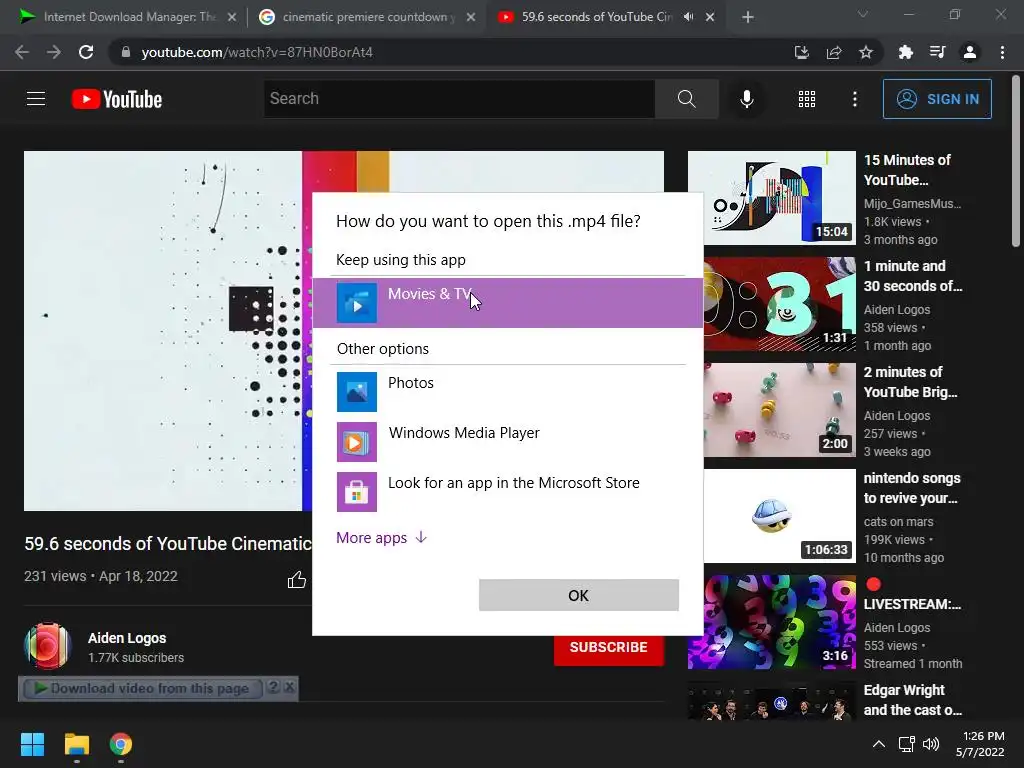Screen dimensions: 1024x768
Task: Open a new browser tab
Action: pos(748,18)
